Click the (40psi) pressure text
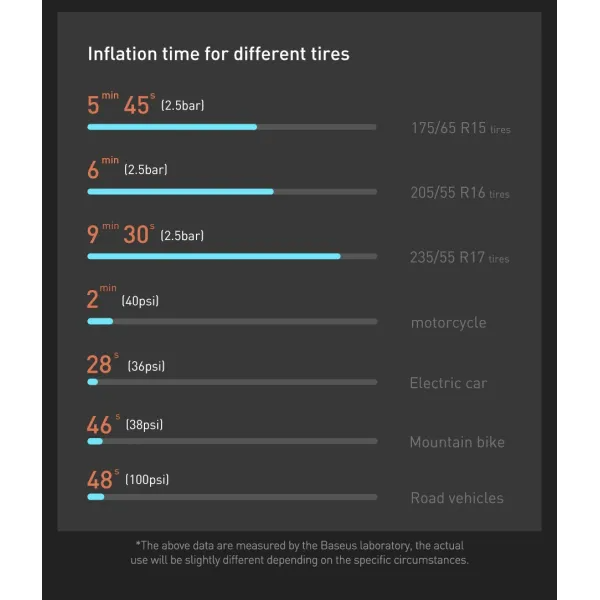600x600 pixels. [140, 301]
